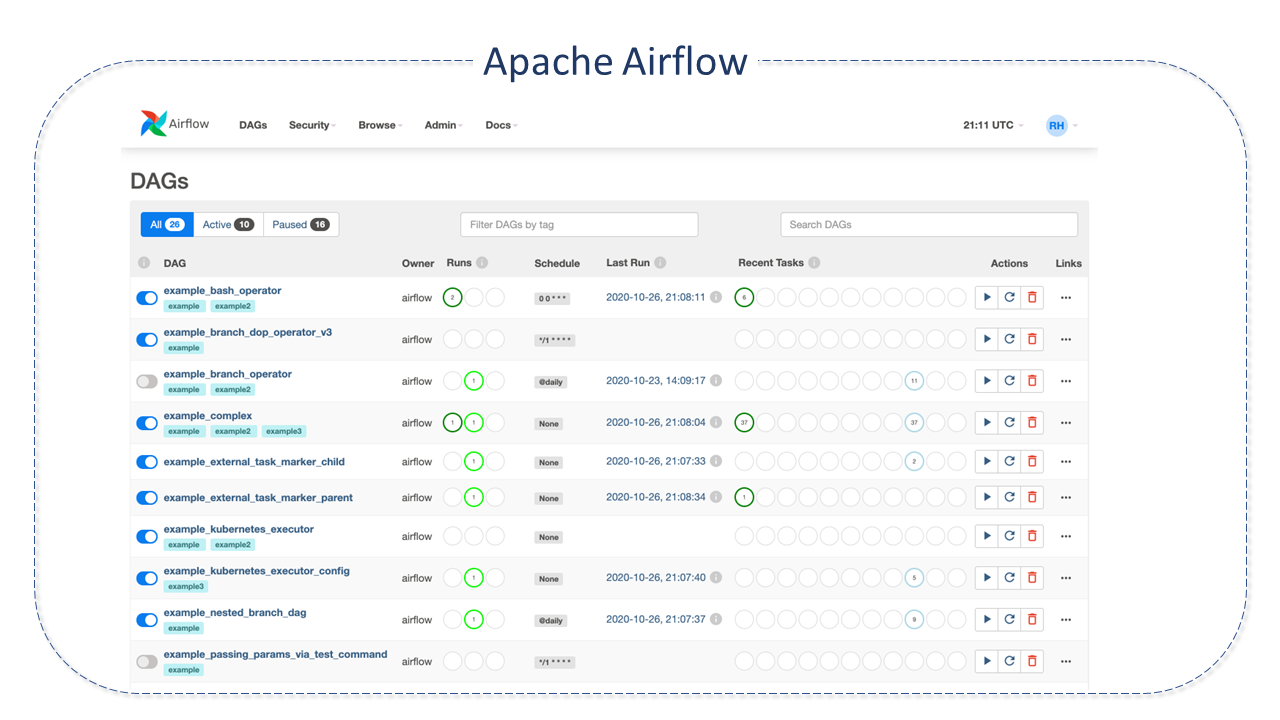Click the Filter DAGs by tag field
The height and width of the screenshot is (720, 1280).
coord(579,225)
